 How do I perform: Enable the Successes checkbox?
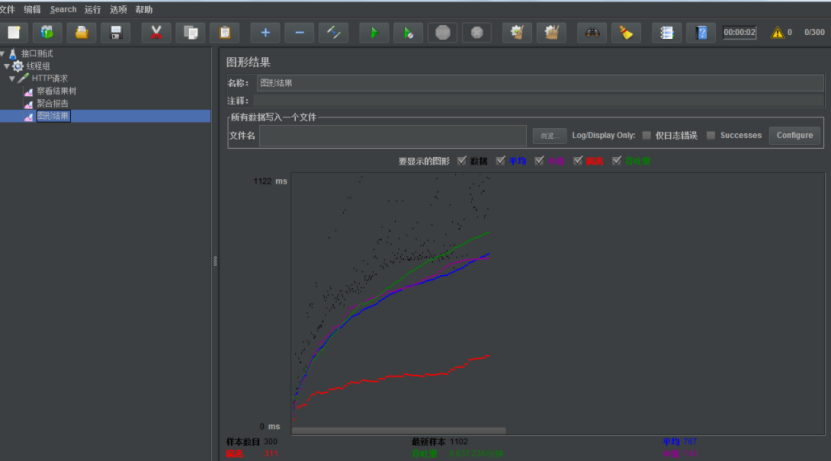pos(711,135)
